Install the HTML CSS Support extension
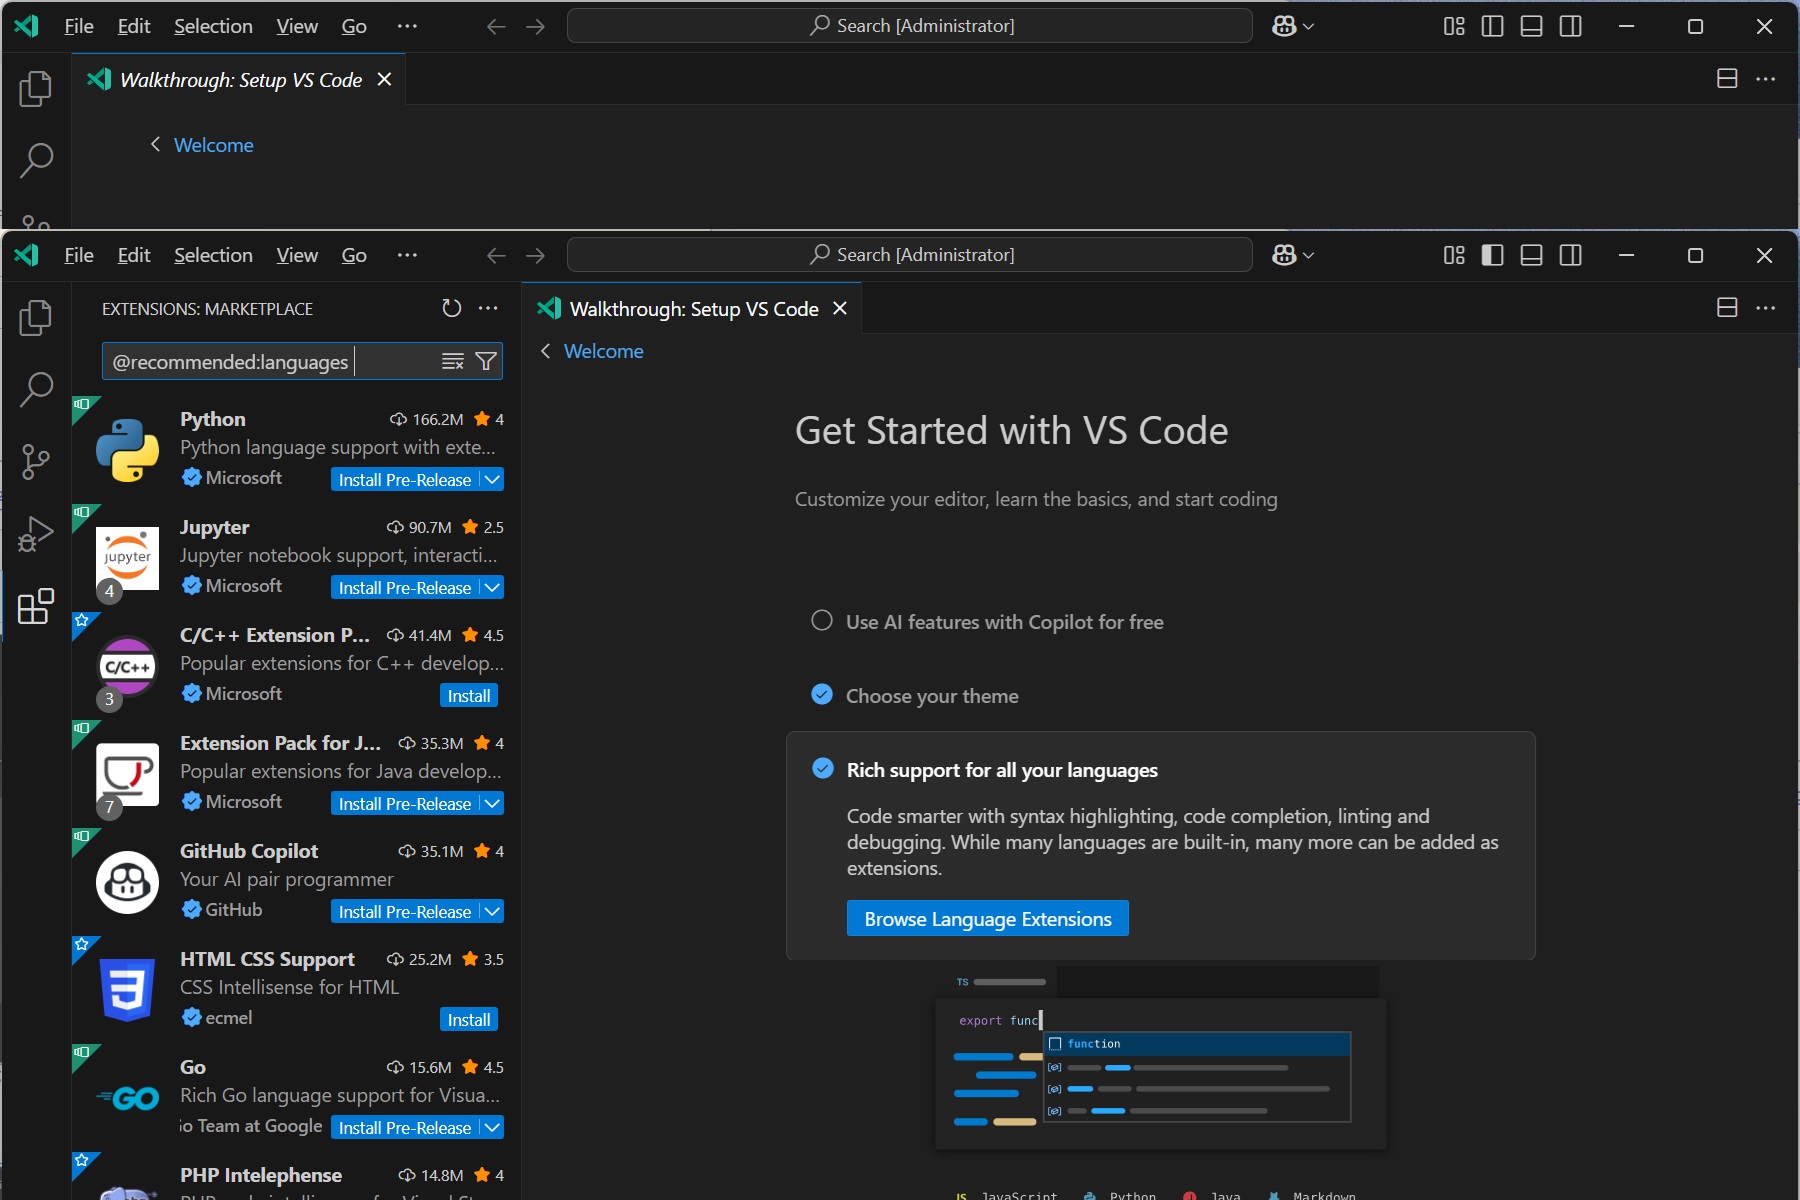This screenshot has height=1200, width=1800. (x=468, y=1020)
